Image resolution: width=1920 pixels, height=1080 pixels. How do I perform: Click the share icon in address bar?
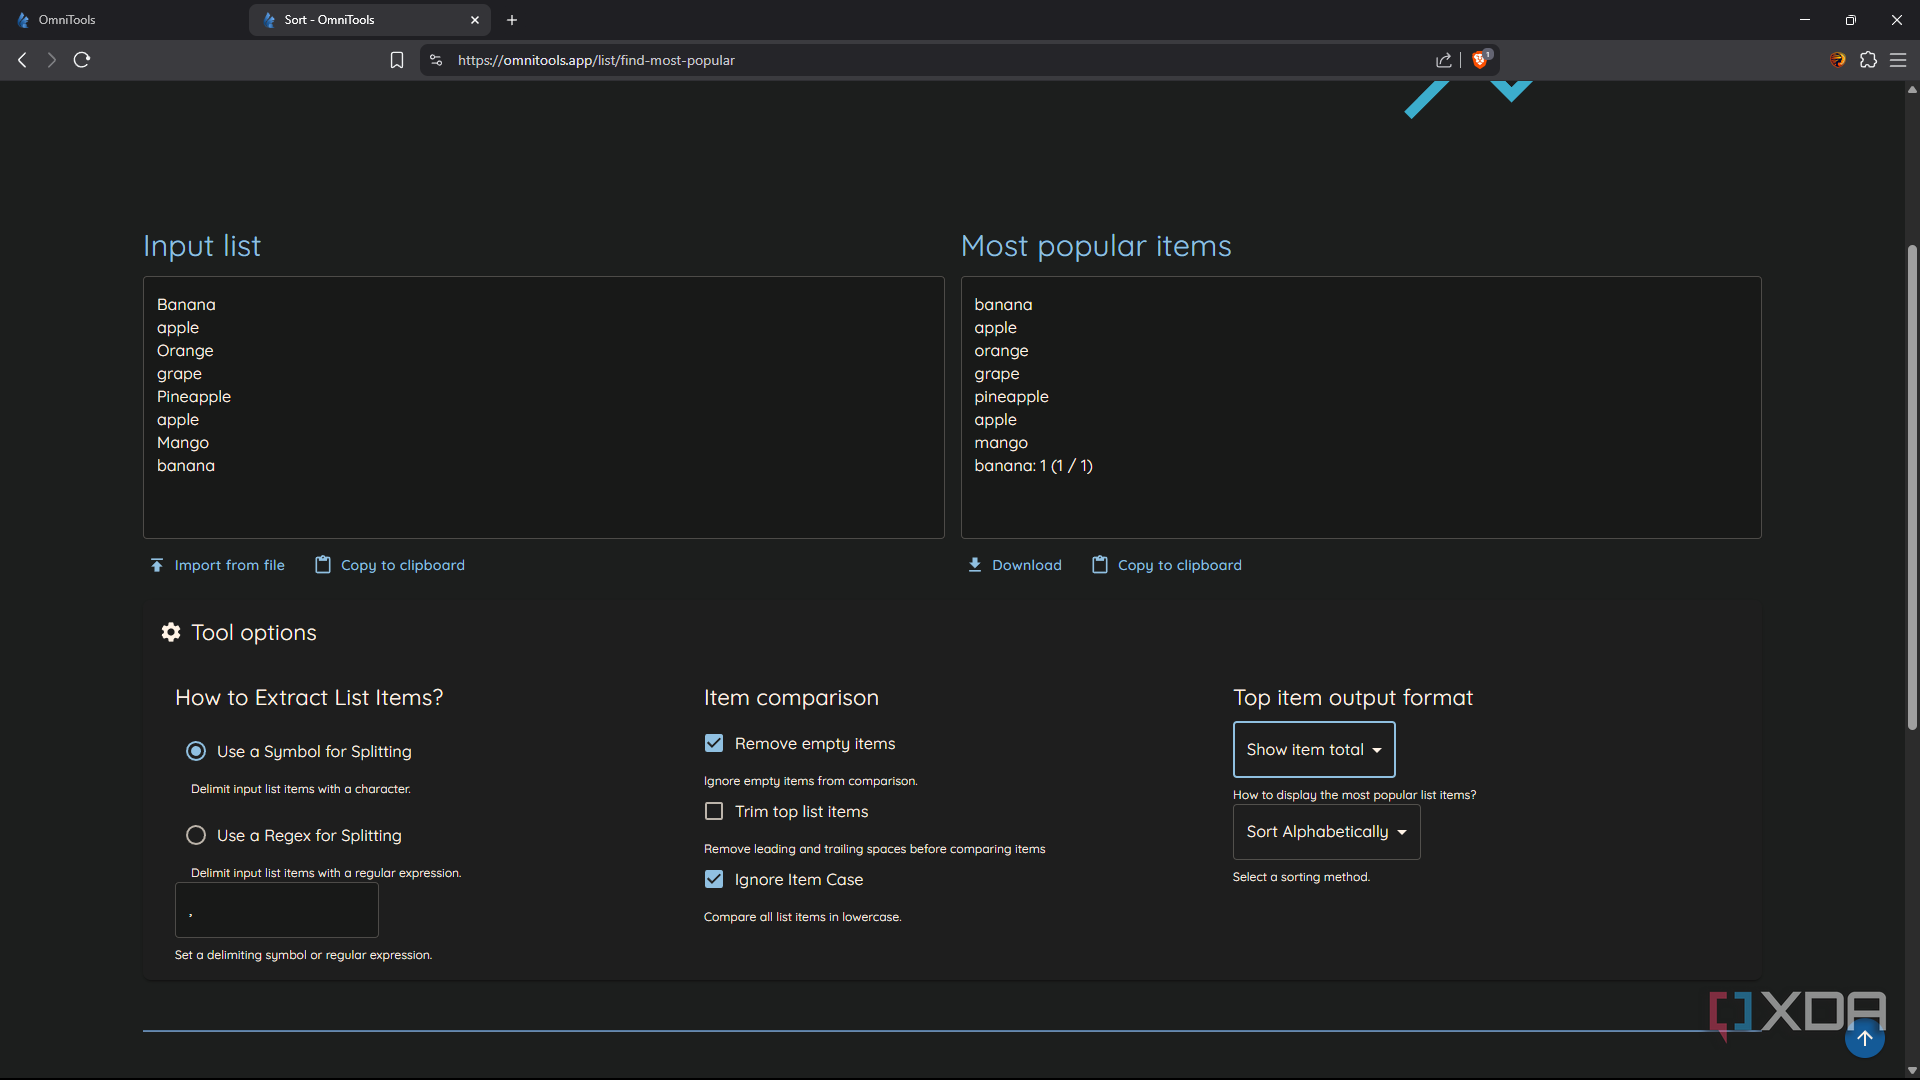1444,60
